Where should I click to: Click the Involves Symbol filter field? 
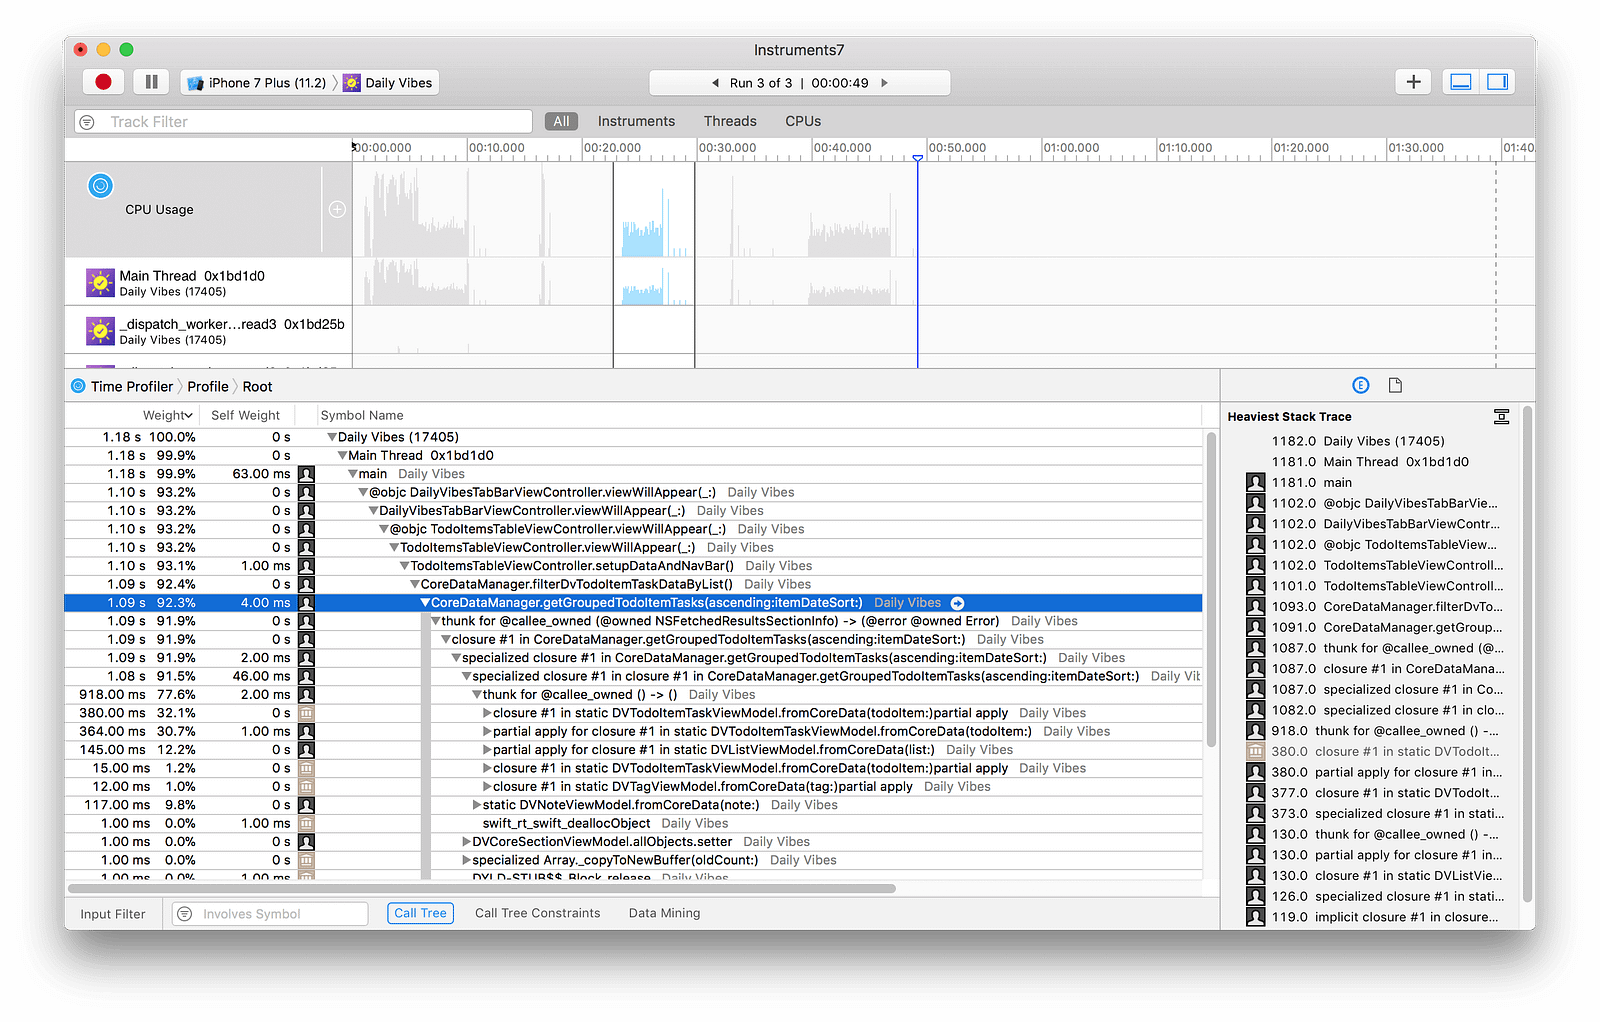[x=270, y=914]
